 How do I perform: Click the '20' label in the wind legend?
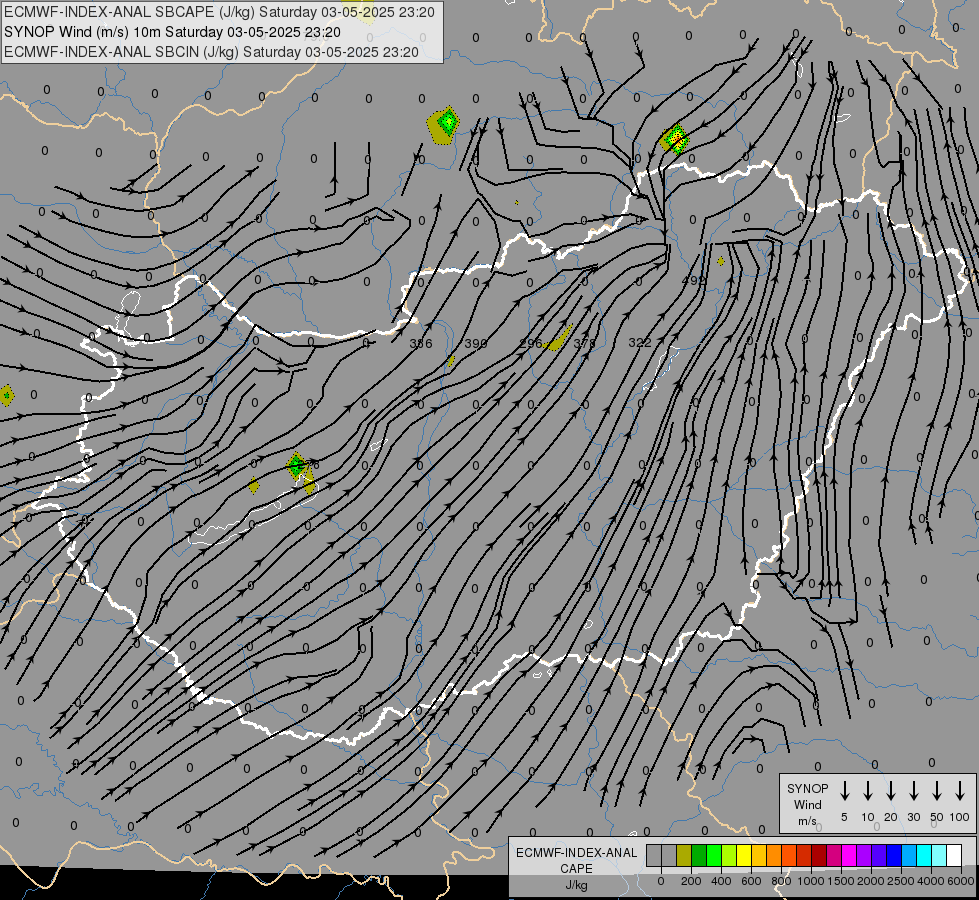(x=891, y=817)
